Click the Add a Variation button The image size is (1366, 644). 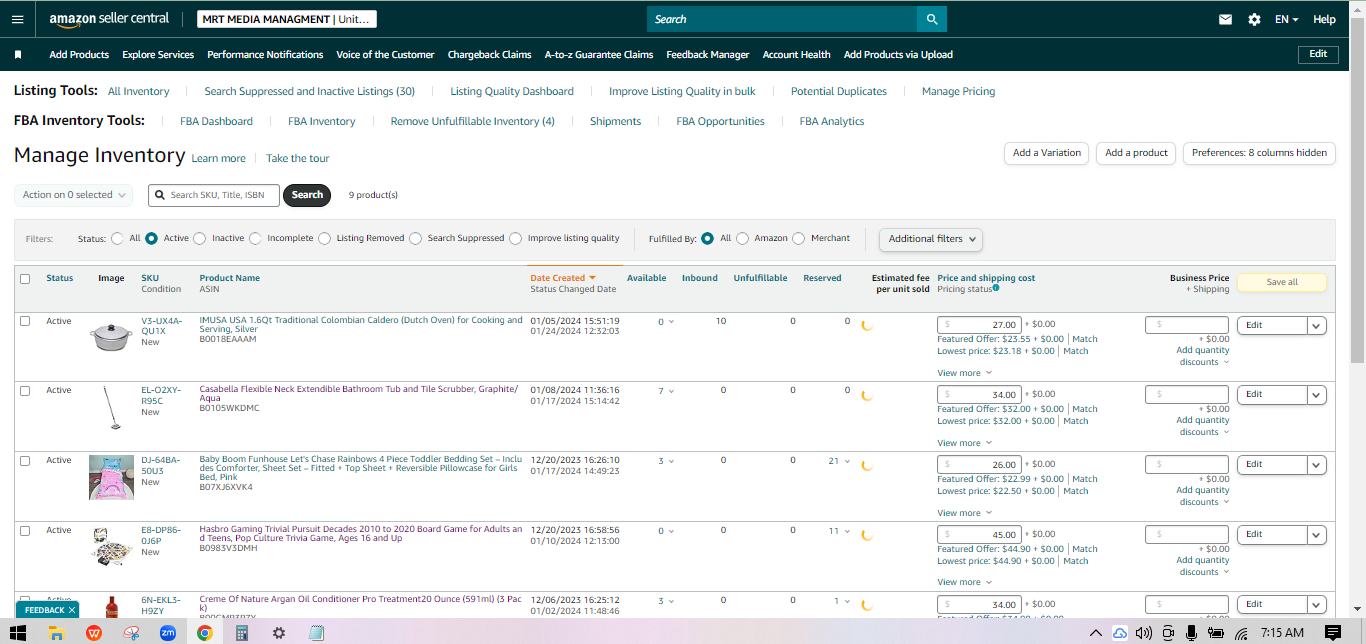pyautogui.click(x=1046, y=153)
